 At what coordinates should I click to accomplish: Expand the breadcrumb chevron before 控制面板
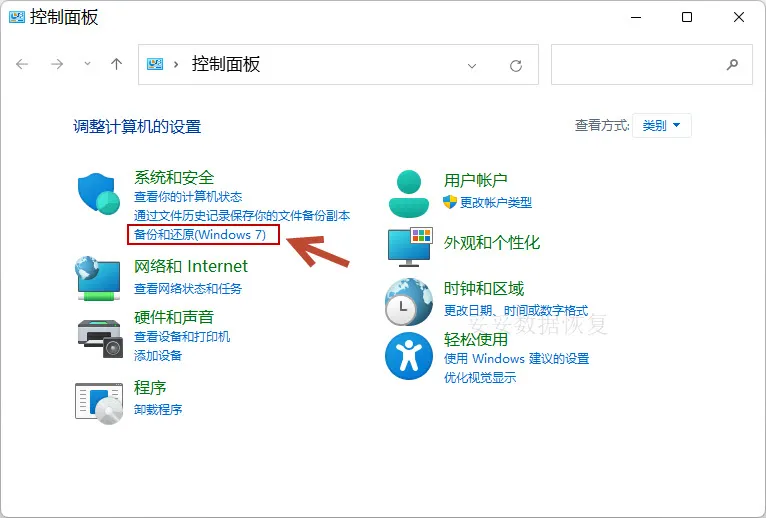coord(176,65)
